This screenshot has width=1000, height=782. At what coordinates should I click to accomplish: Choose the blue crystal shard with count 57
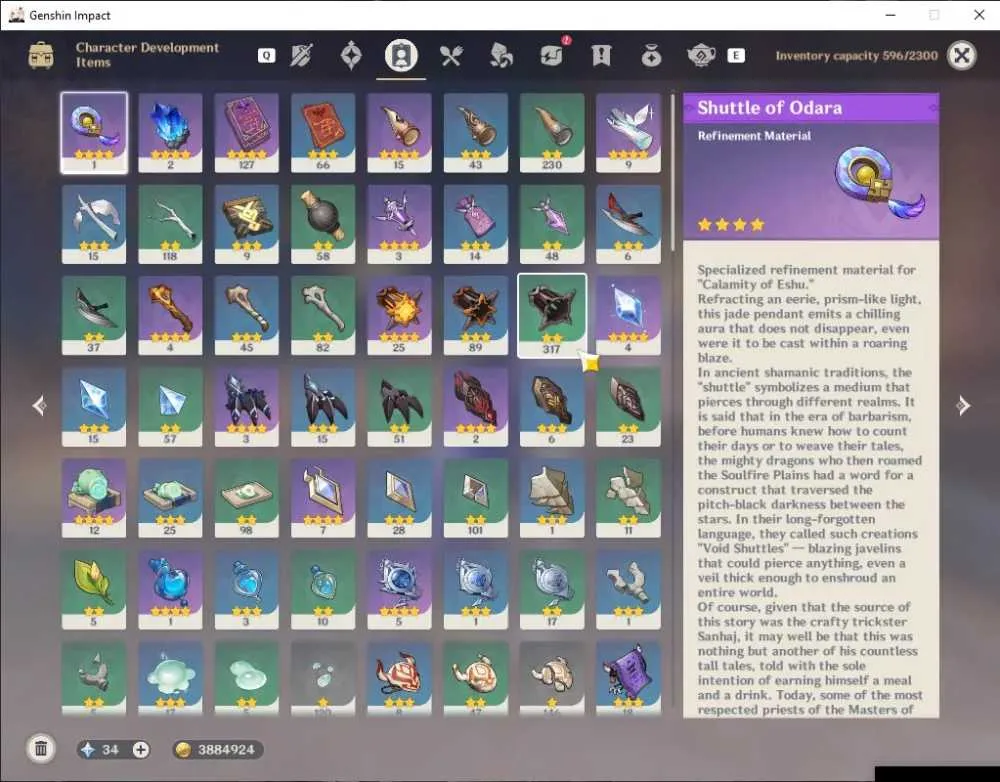pos(170,407)
